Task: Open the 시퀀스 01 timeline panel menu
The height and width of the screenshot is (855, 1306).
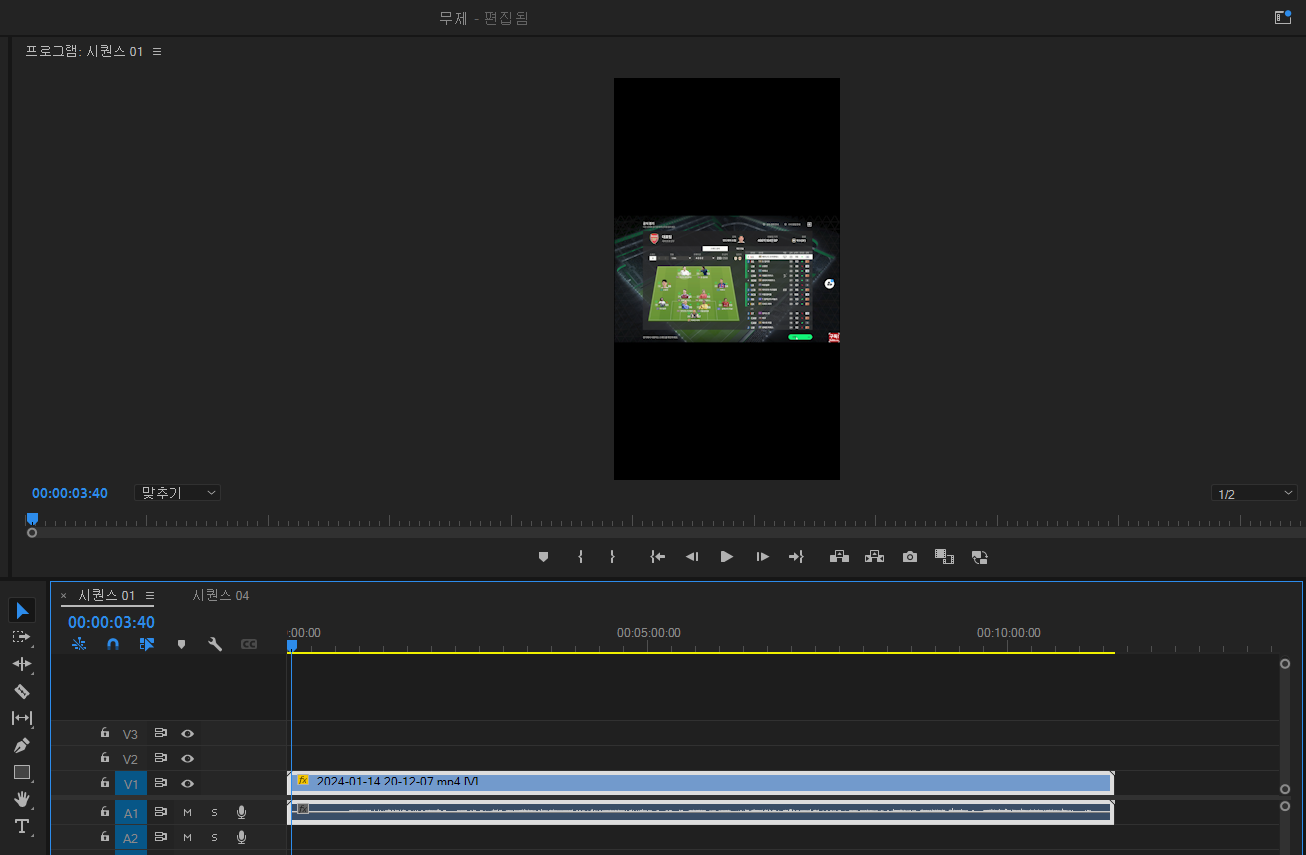Action: [x=150, y=595]
